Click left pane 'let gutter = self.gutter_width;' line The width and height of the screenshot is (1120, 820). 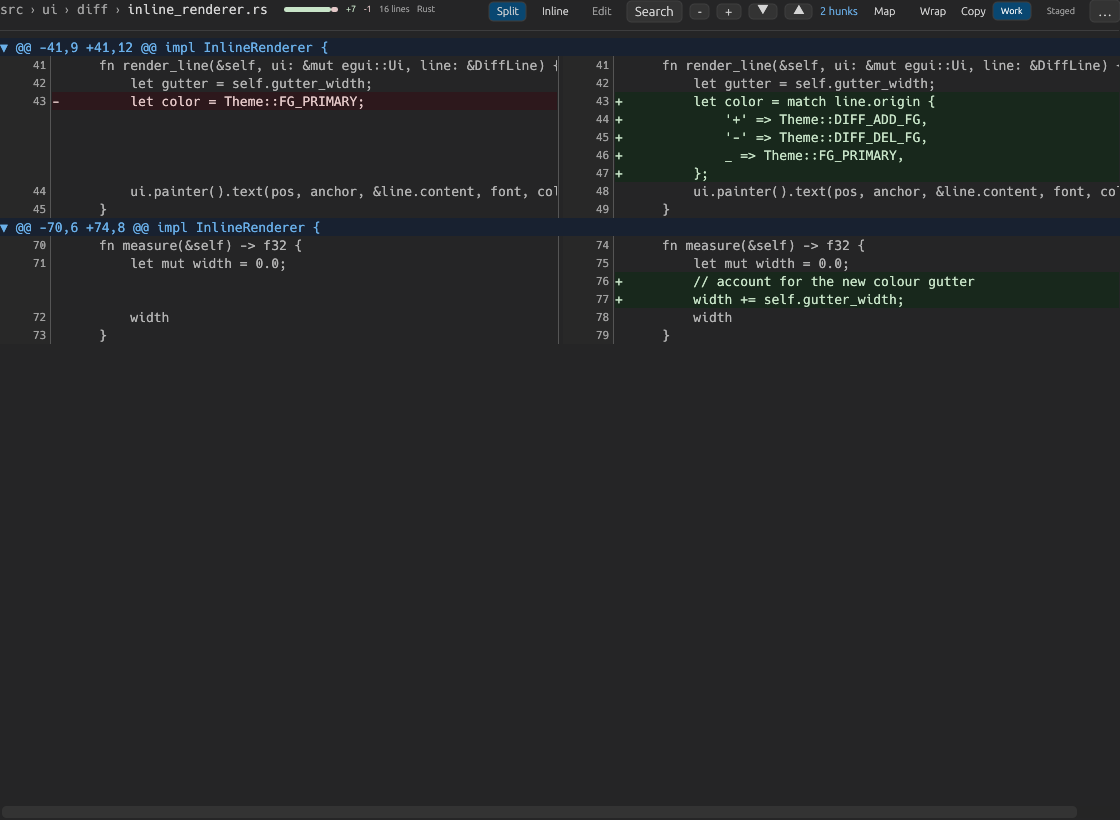[251, 84]
